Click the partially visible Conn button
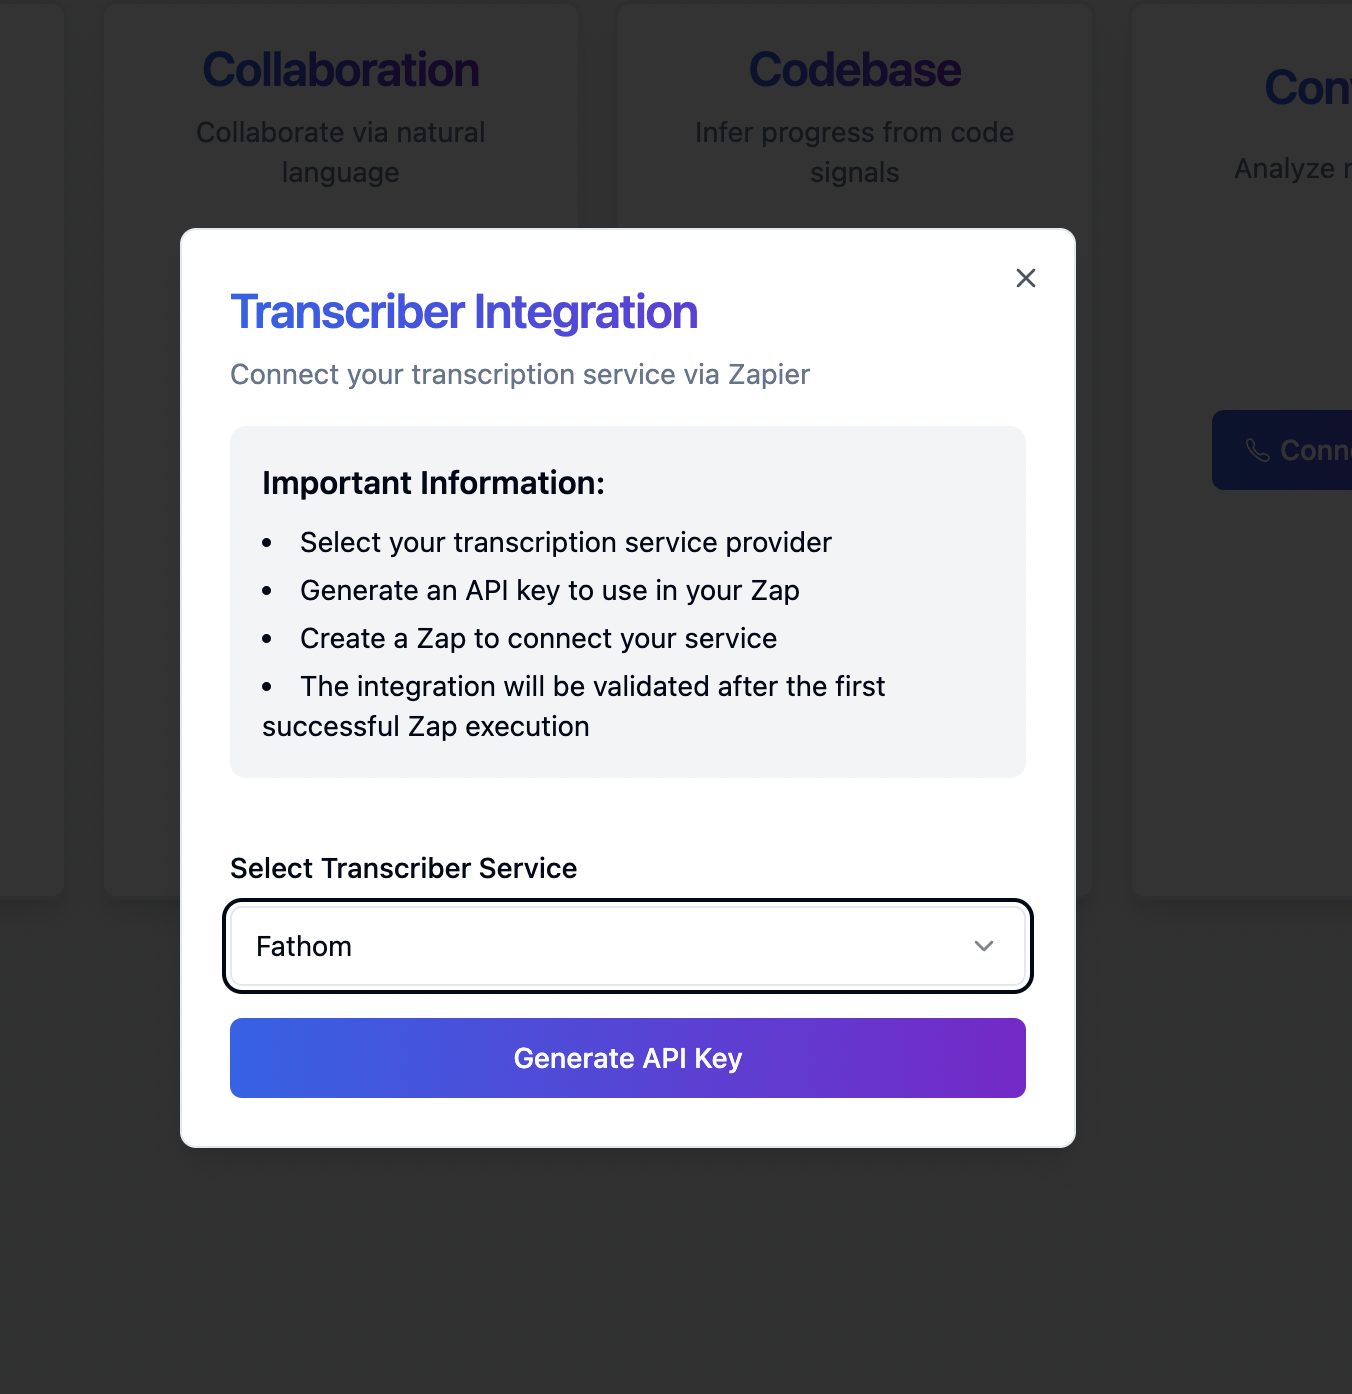This screenshot has width=1352, height=1394. [x=1300, y=450]
